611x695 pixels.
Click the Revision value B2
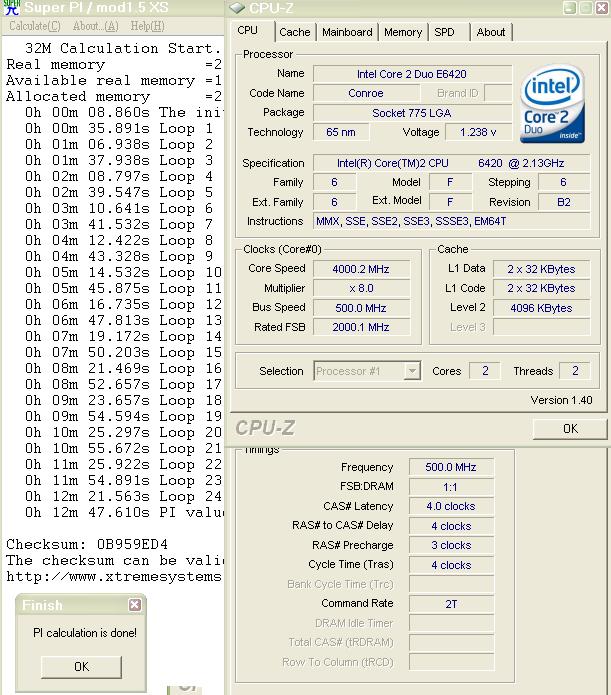(x=564, y=202)
